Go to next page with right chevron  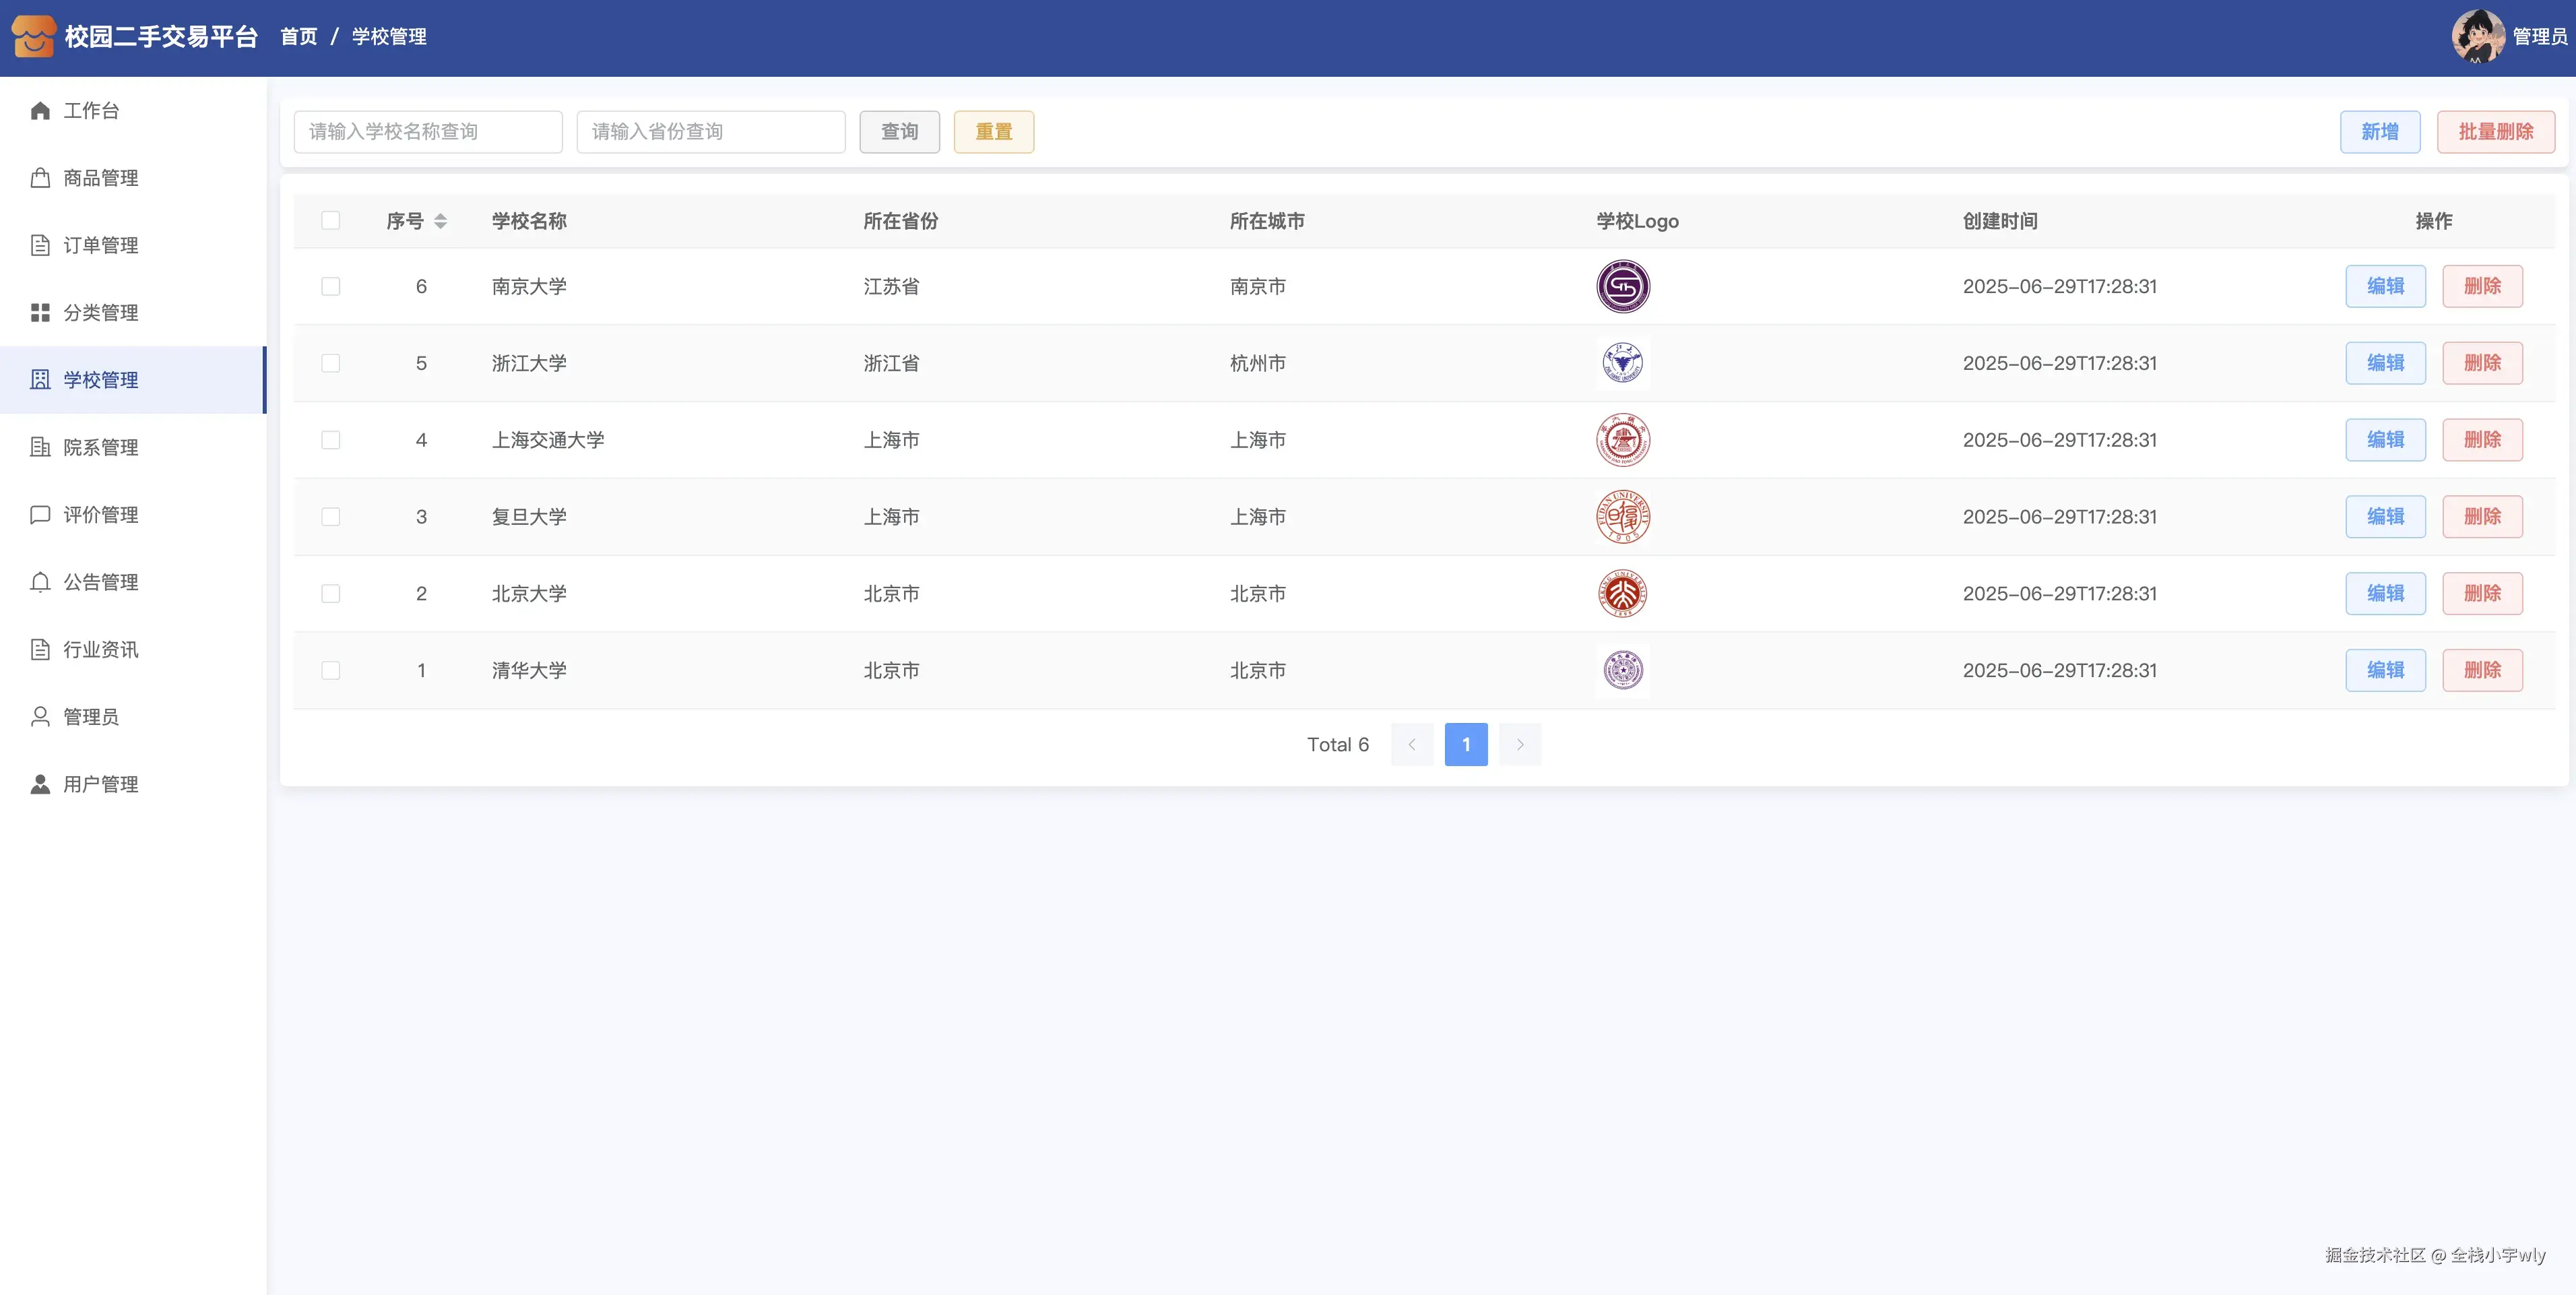click(x=1519, y=745)
